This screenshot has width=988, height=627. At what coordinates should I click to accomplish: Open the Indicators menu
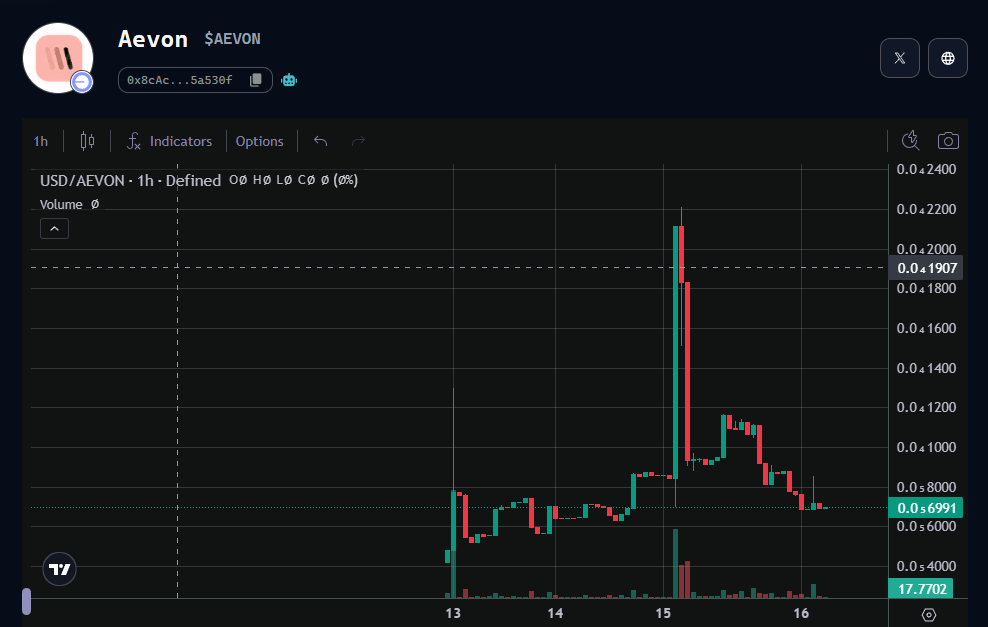169,141
